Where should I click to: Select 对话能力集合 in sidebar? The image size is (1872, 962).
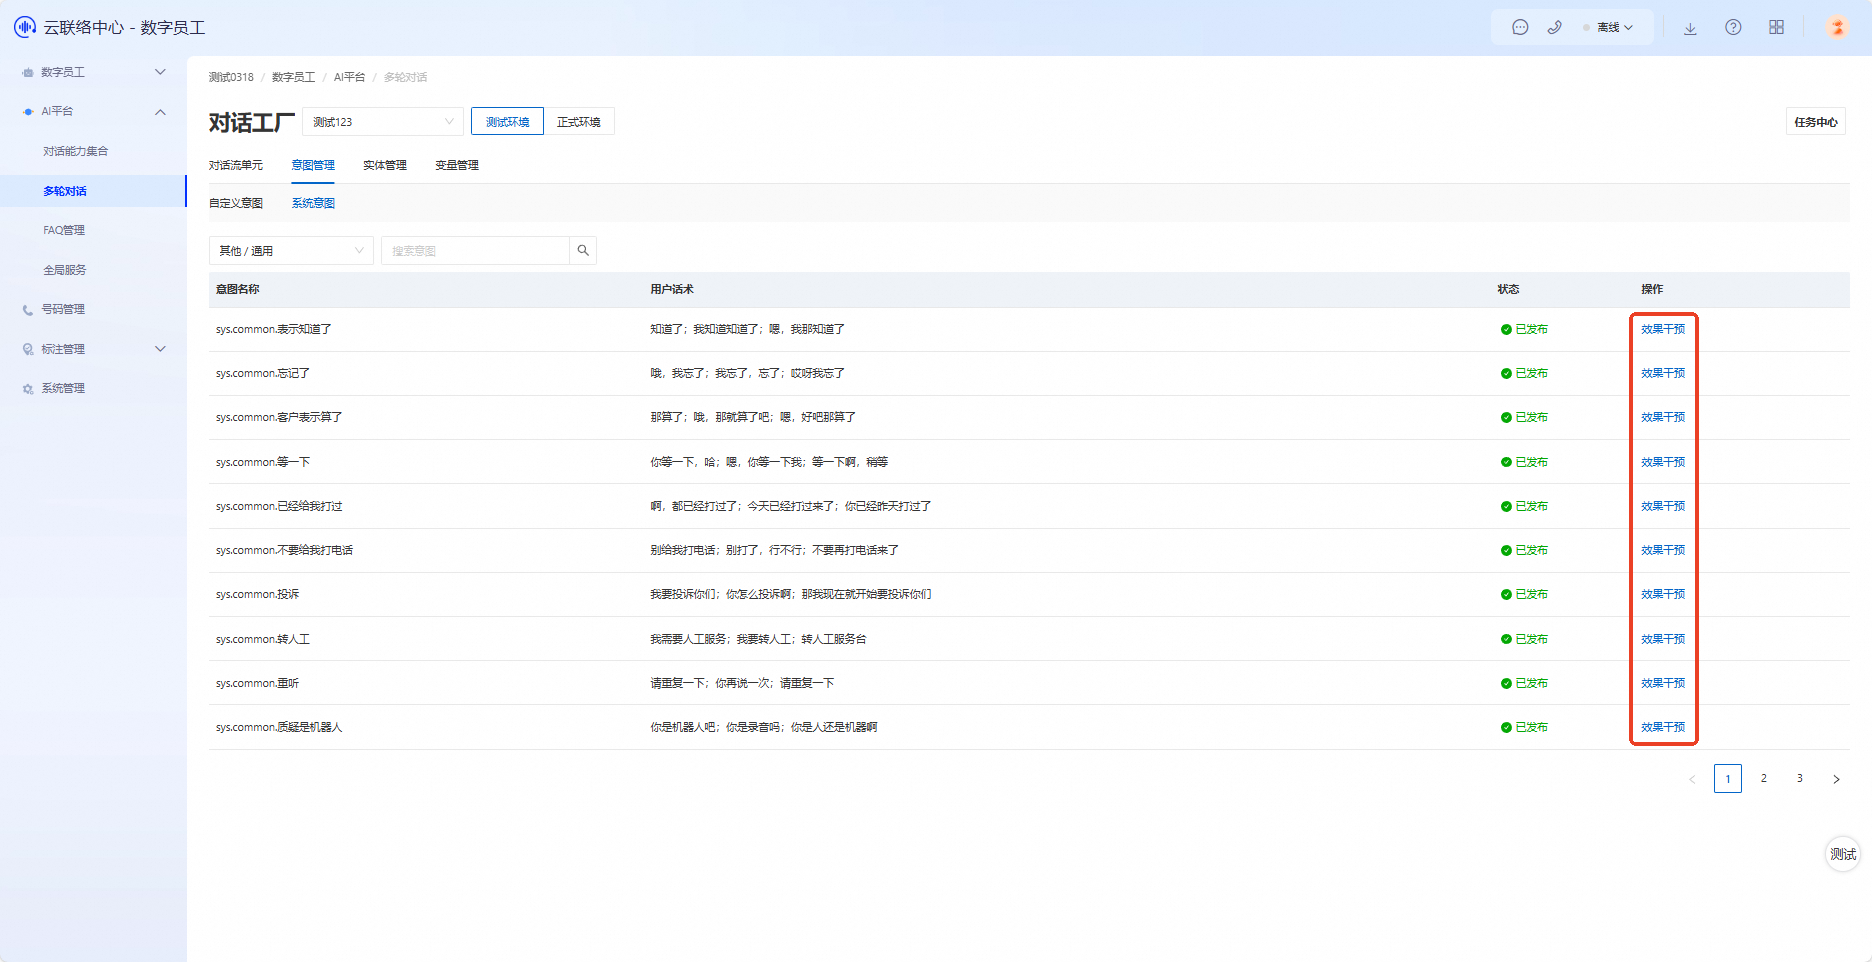coord(76,152)
